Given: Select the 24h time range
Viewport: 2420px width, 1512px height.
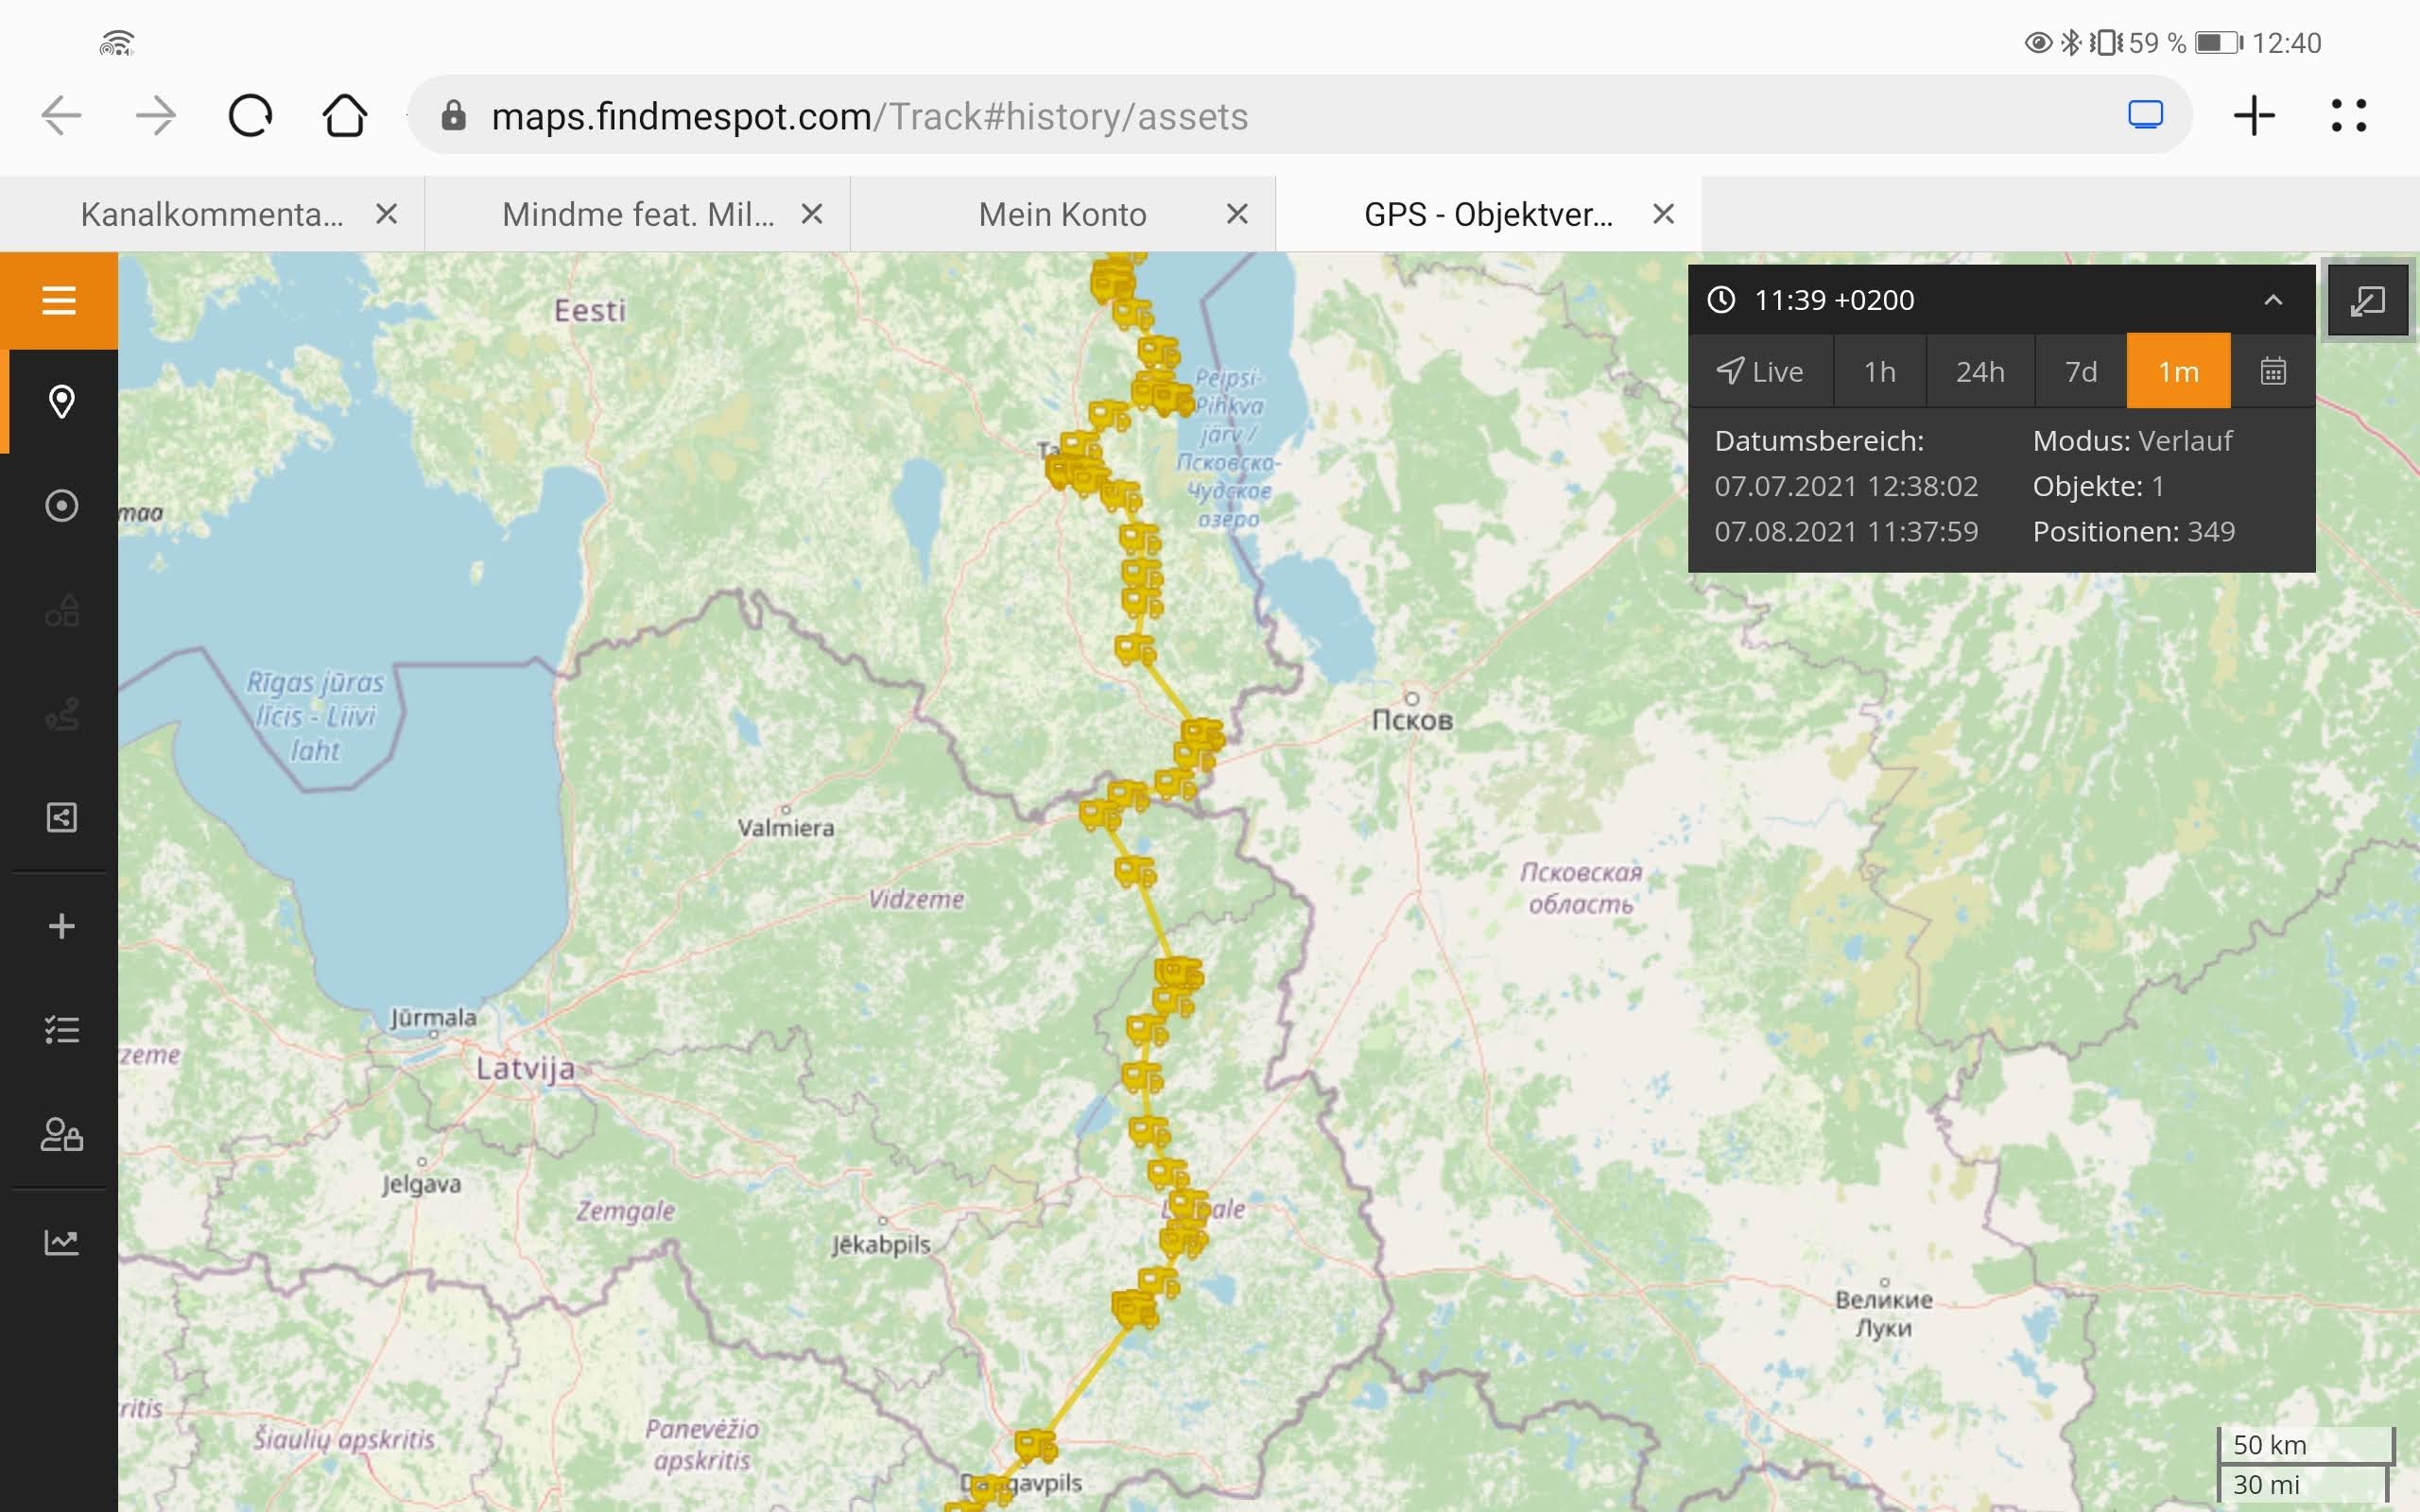Looking at the screenshot, I should (x=1979, y=372).
